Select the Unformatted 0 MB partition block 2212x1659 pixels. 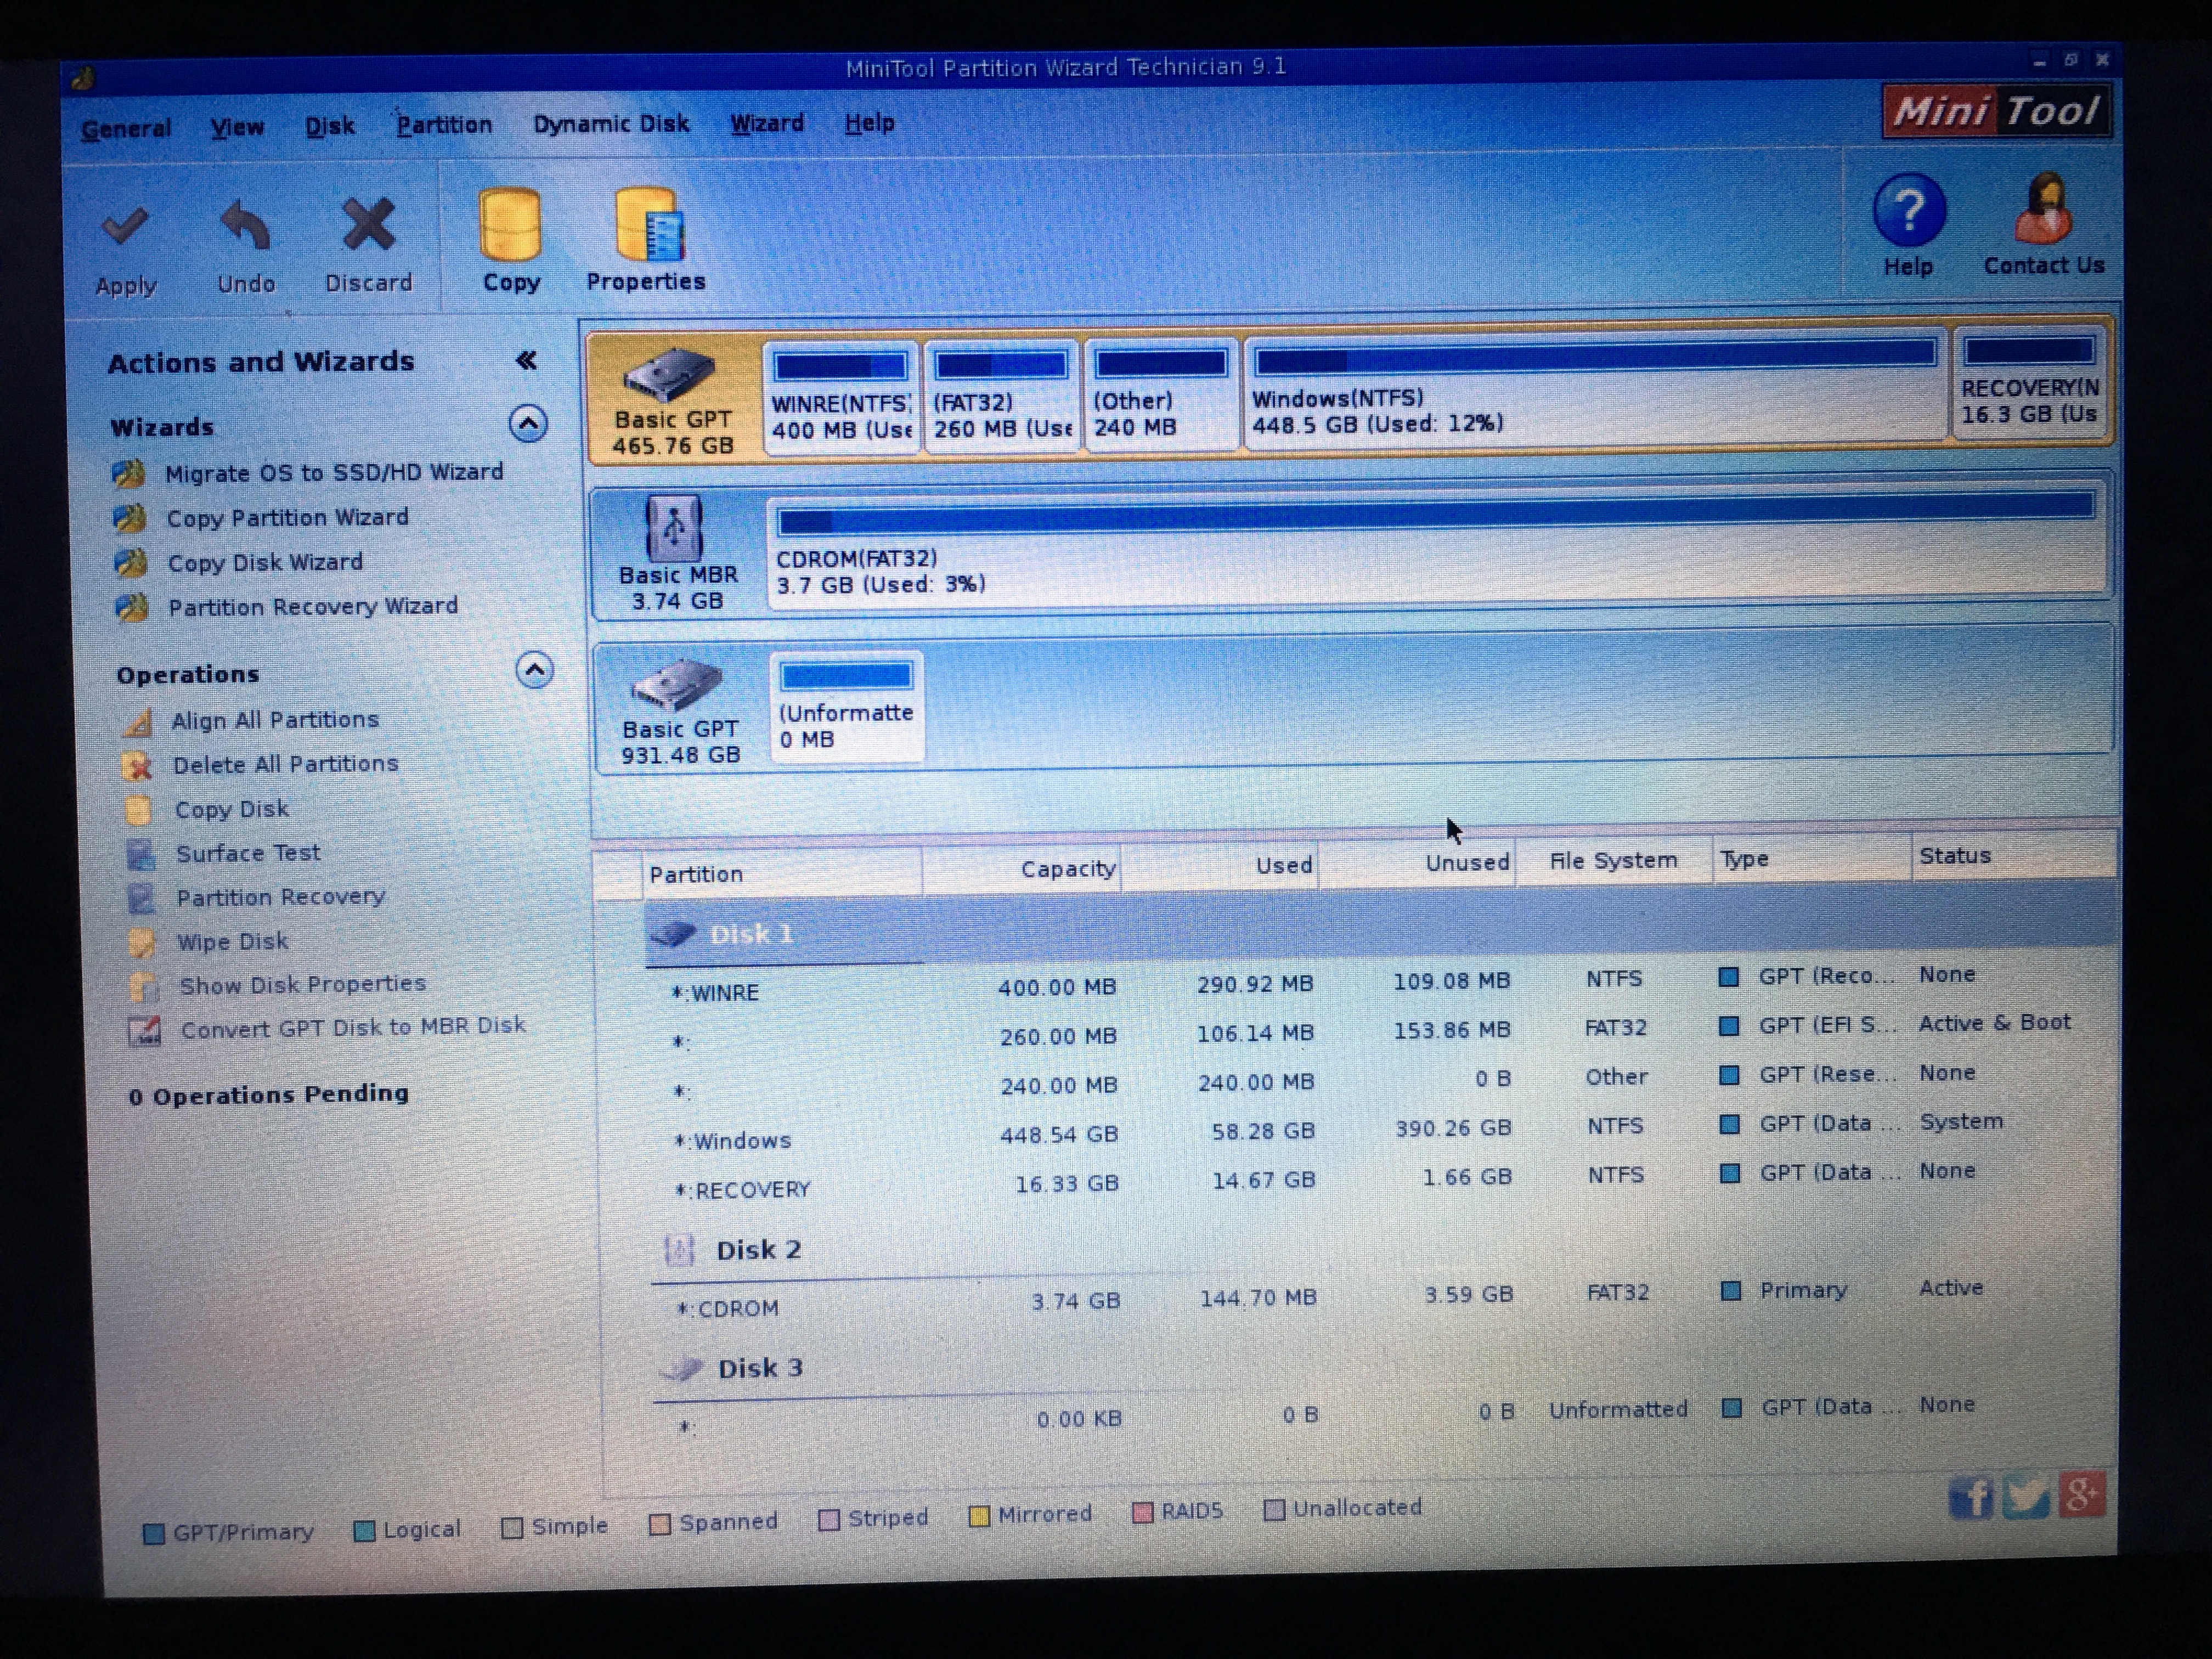point(846,706)
